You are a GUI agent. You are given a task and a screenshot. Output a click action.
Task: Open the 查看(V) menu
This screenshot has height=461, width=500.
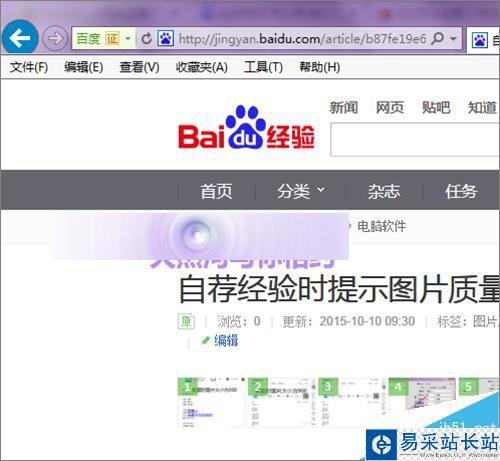(x=139, y=67)
